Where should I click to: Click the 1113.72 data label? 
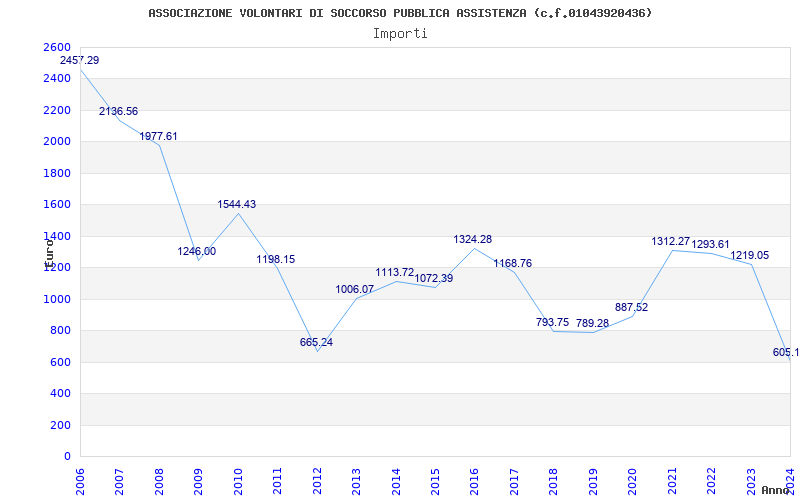coord(394,272)
